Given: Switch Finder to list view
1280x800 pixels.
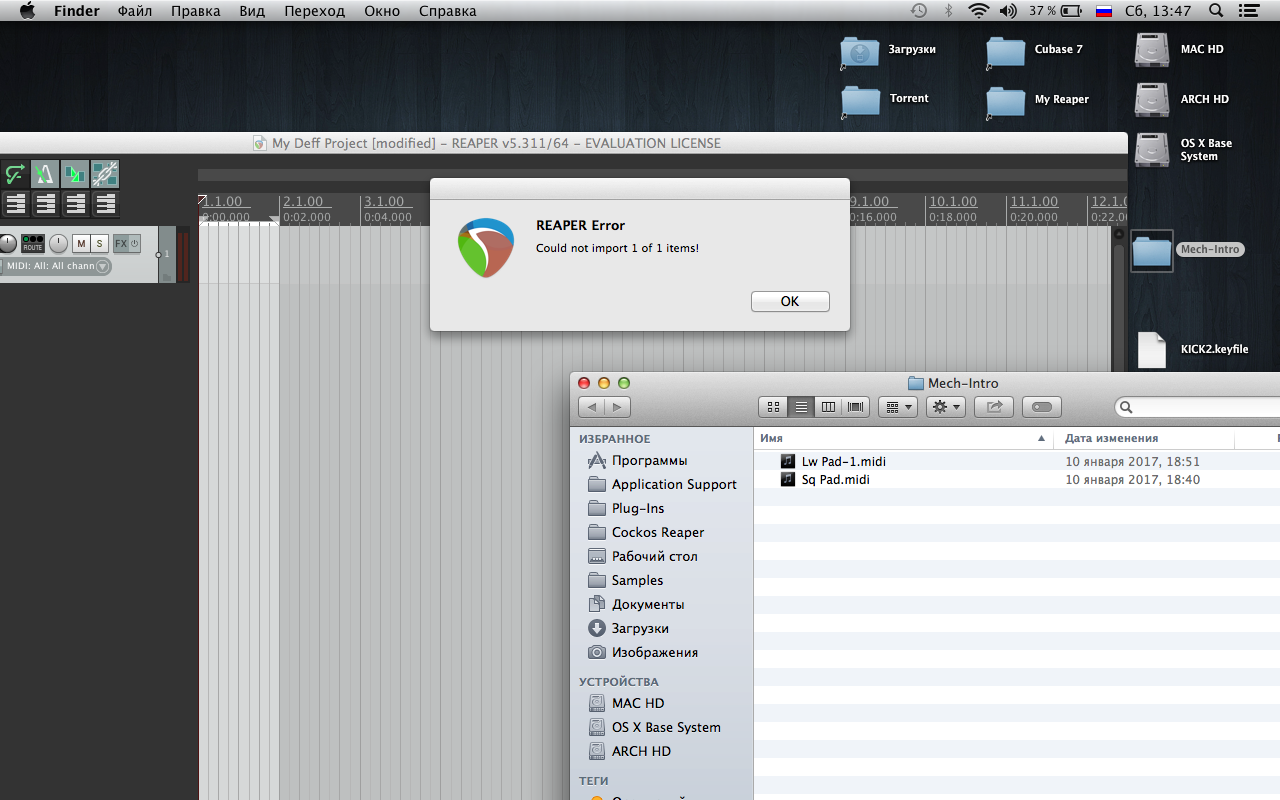Looking at the screenshot, I should 801,407.
